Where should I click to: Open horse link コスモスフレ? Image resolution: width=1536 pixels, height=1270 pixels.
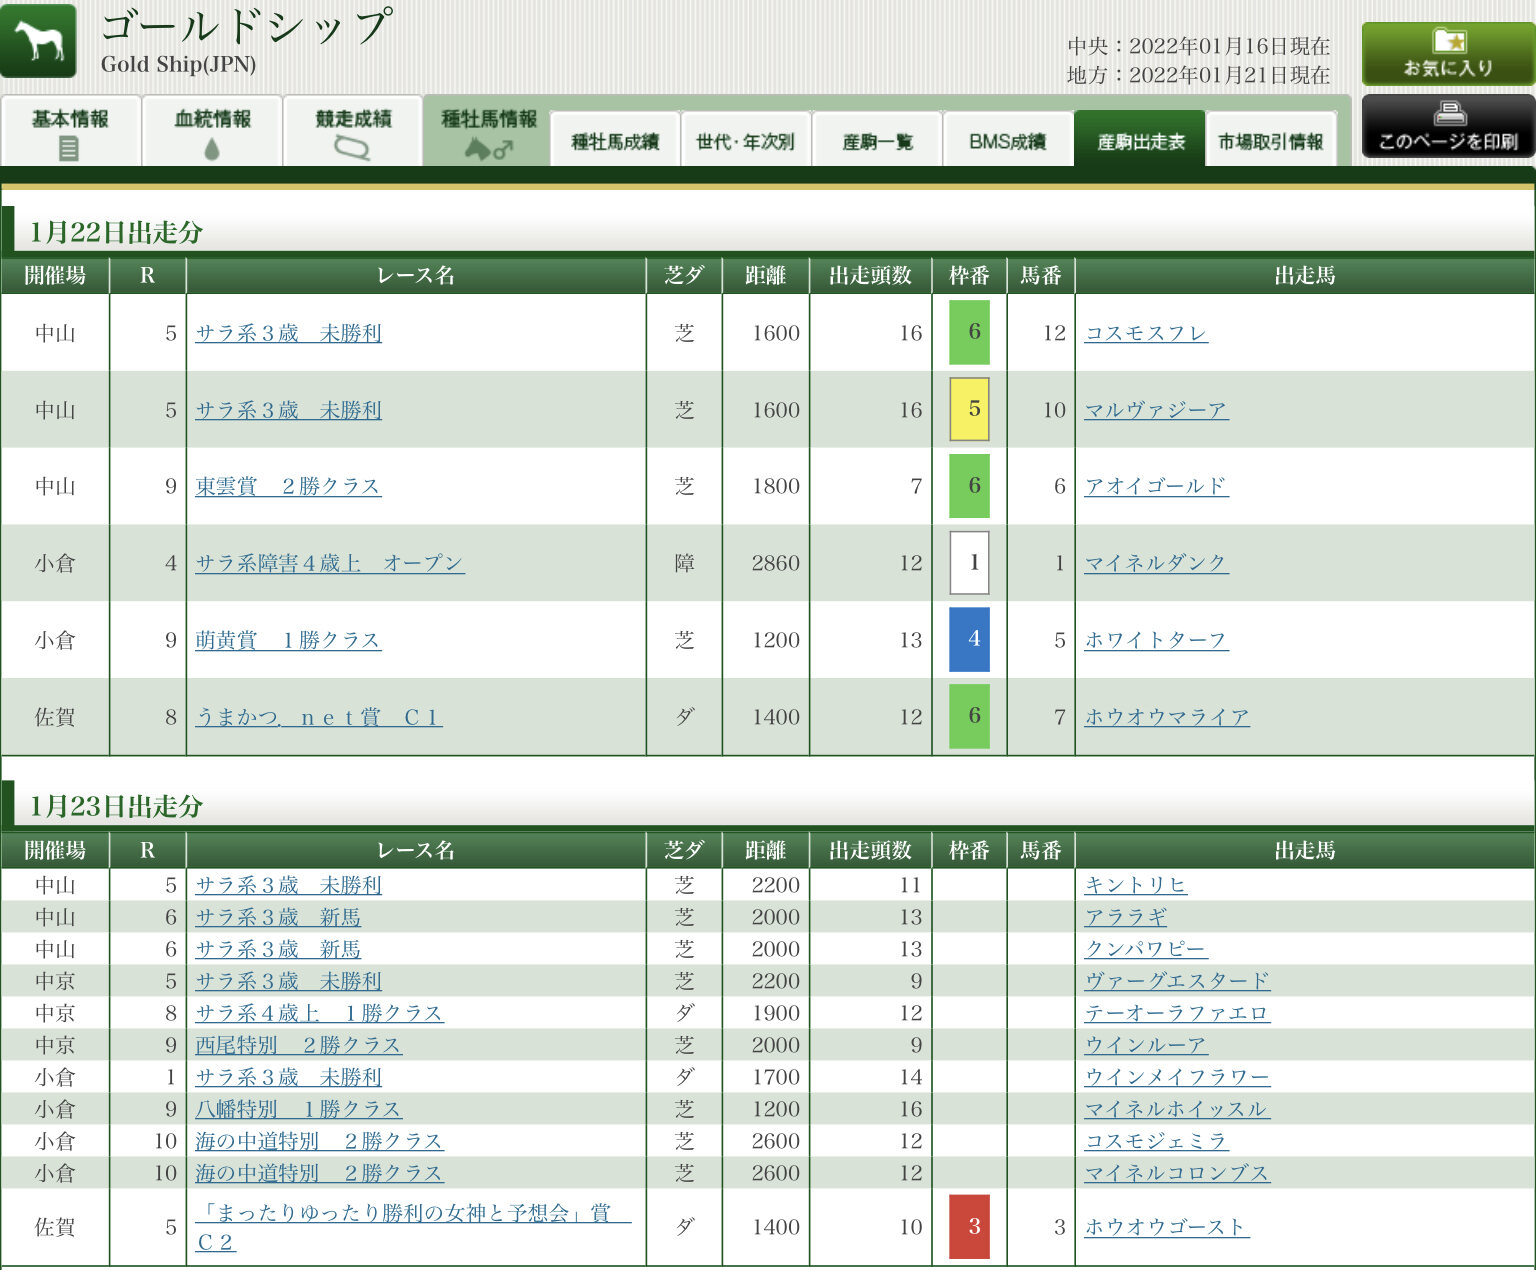coord(1146,333)
